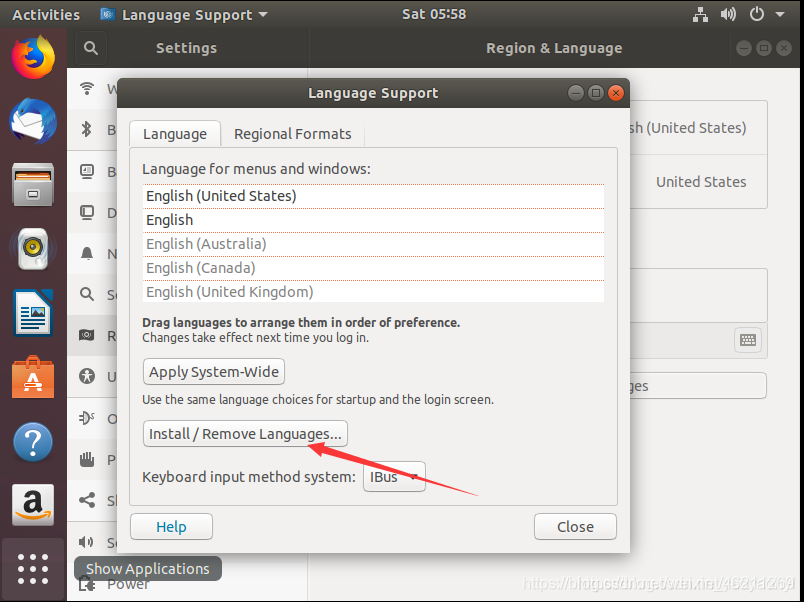
Task: Select English (Australia) in language list
Action: (373, 244)
